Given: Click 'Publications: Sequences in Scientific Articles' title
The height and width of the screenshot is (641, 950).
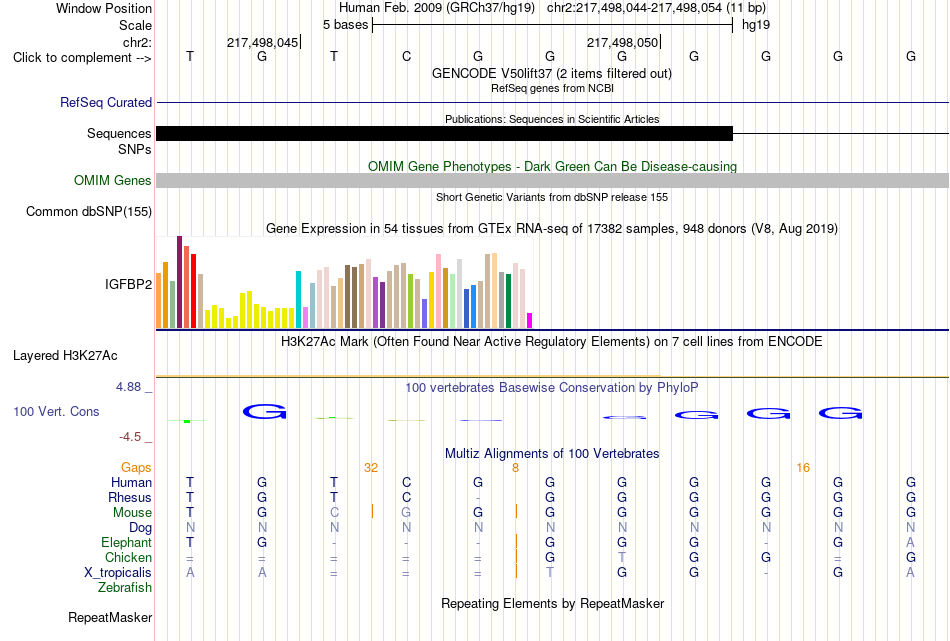Looking at the screenshot, I should coord(552,119).
